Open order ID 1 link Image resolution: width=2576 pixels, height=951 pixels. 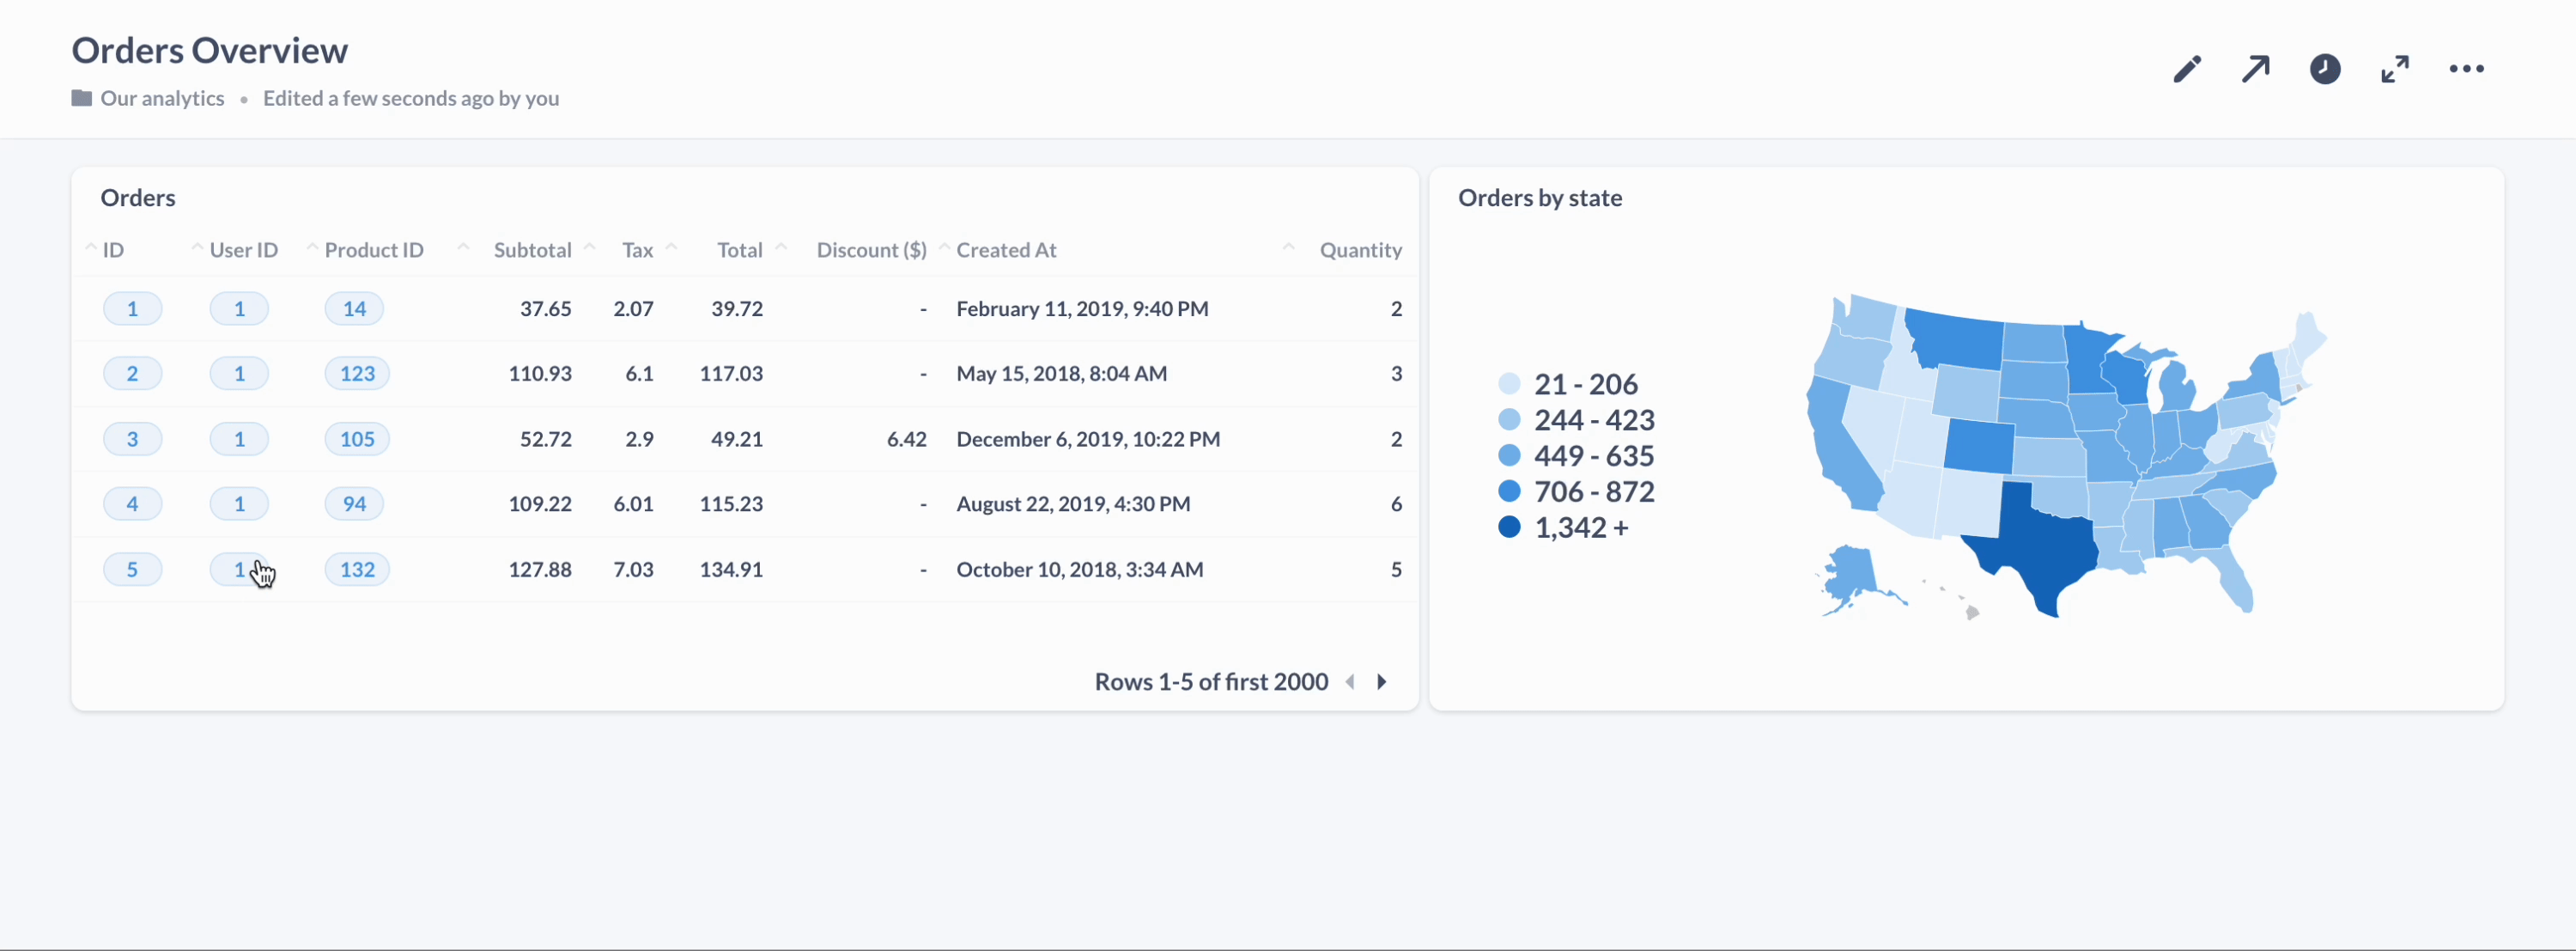point(133,308)
